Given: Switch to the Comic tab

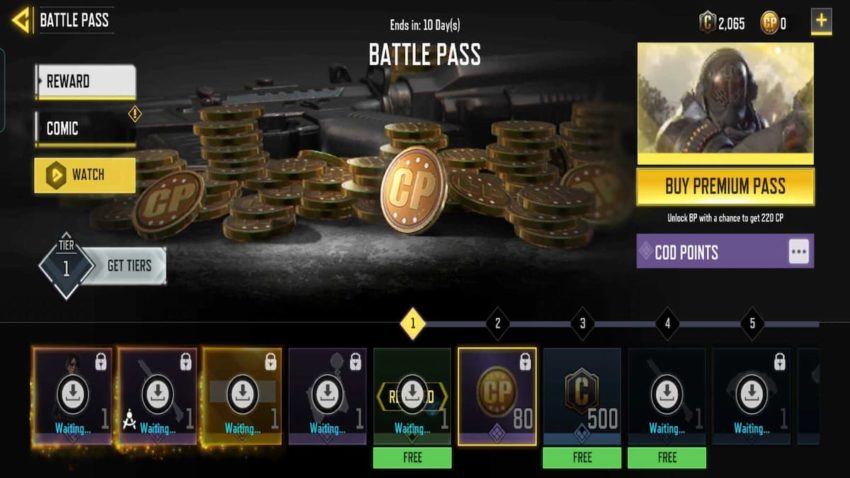Looking at the screenshot, I should (85, 129).
